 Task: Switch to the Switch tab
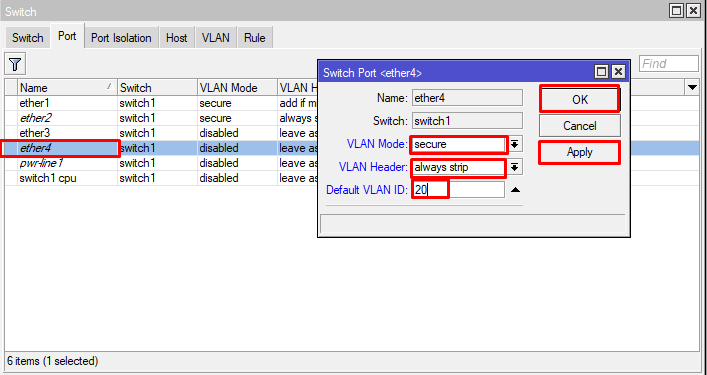tap(28, 38)
